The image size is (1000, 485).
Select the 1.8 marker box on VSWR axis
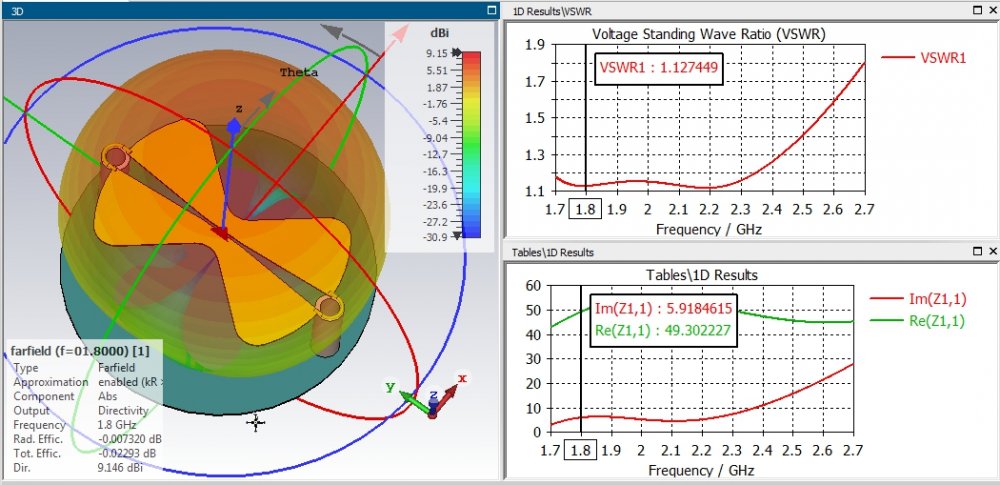583,208
